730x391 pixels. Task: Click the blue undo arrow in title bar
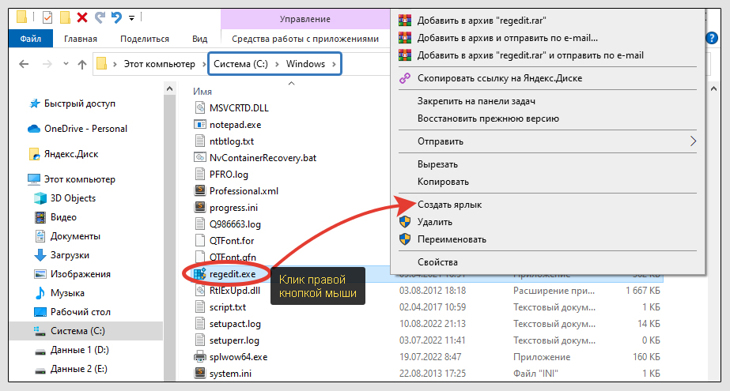pos(116,18)
